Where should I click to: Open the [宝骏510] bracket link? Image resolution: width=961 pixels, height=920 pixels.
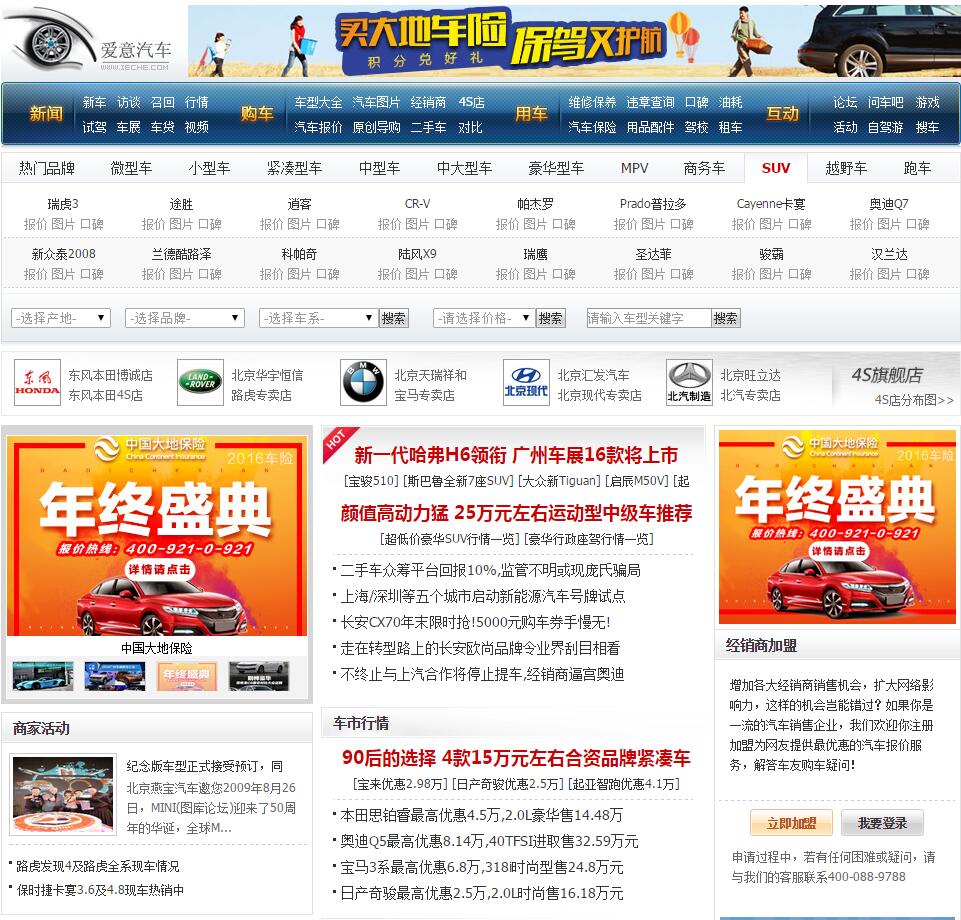point(371,481)
